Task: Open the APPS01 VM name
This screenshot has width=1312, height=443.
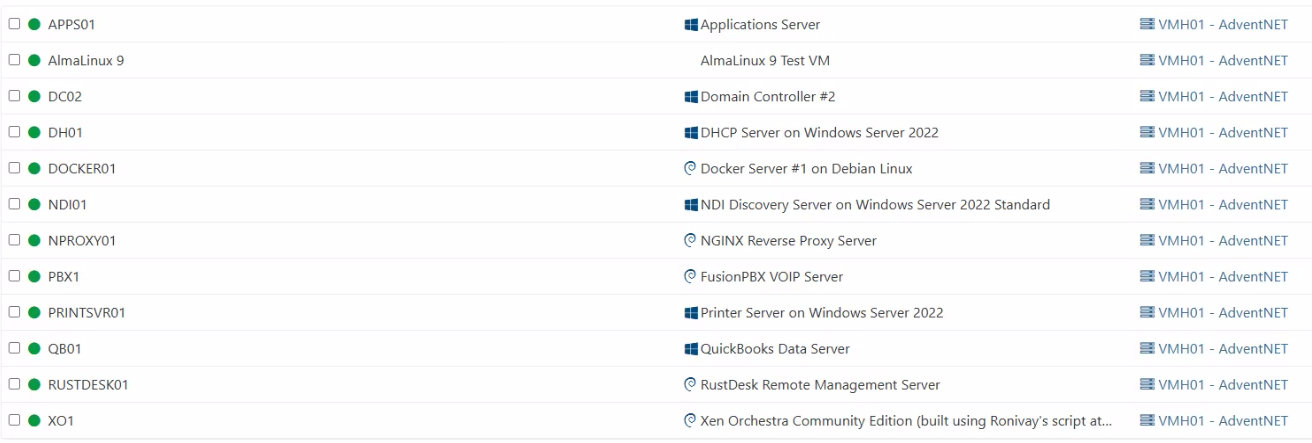Action: pyautogui.click(x=72, y=24)
